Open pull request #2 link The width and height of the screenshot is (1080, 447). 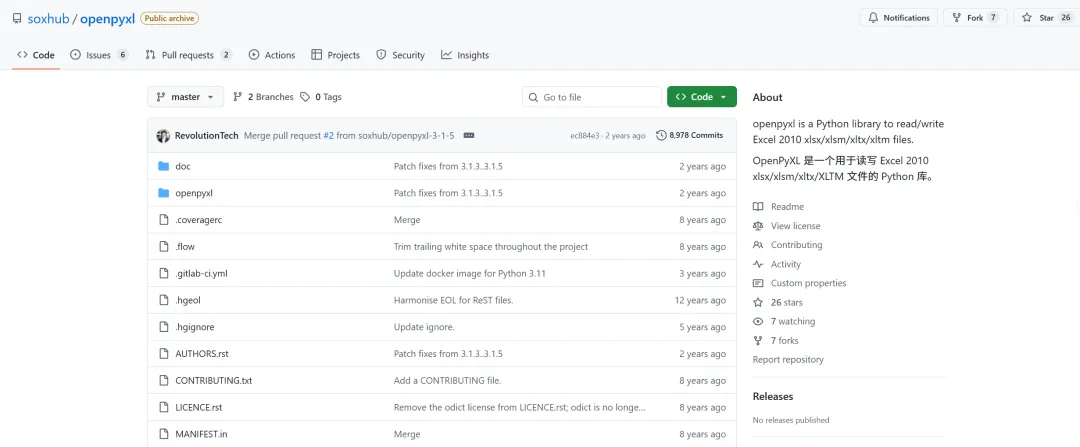pos(329,136)
